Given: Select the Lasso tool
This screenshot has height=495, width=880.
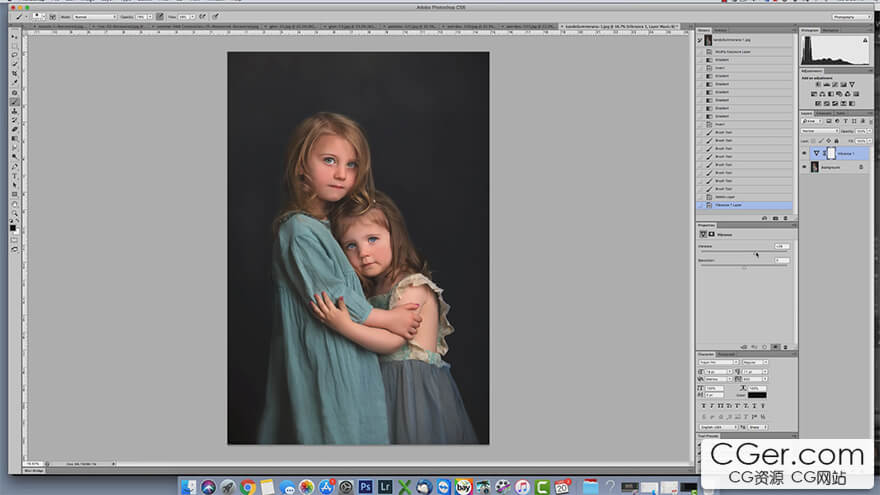Looking at the screenshot, I should (x=15, y=55).
